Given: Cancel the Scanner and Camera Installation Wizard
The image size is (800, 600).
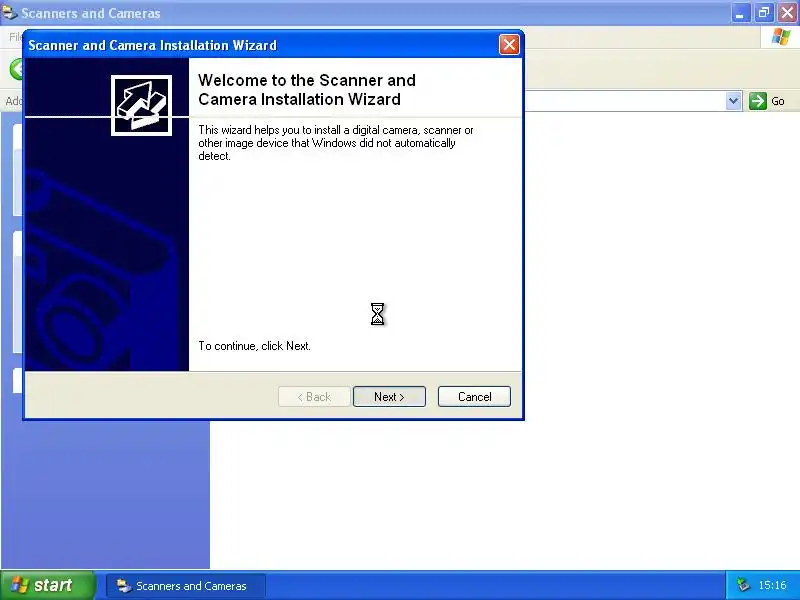Looking at the screenshot, I should coord(474,396).
